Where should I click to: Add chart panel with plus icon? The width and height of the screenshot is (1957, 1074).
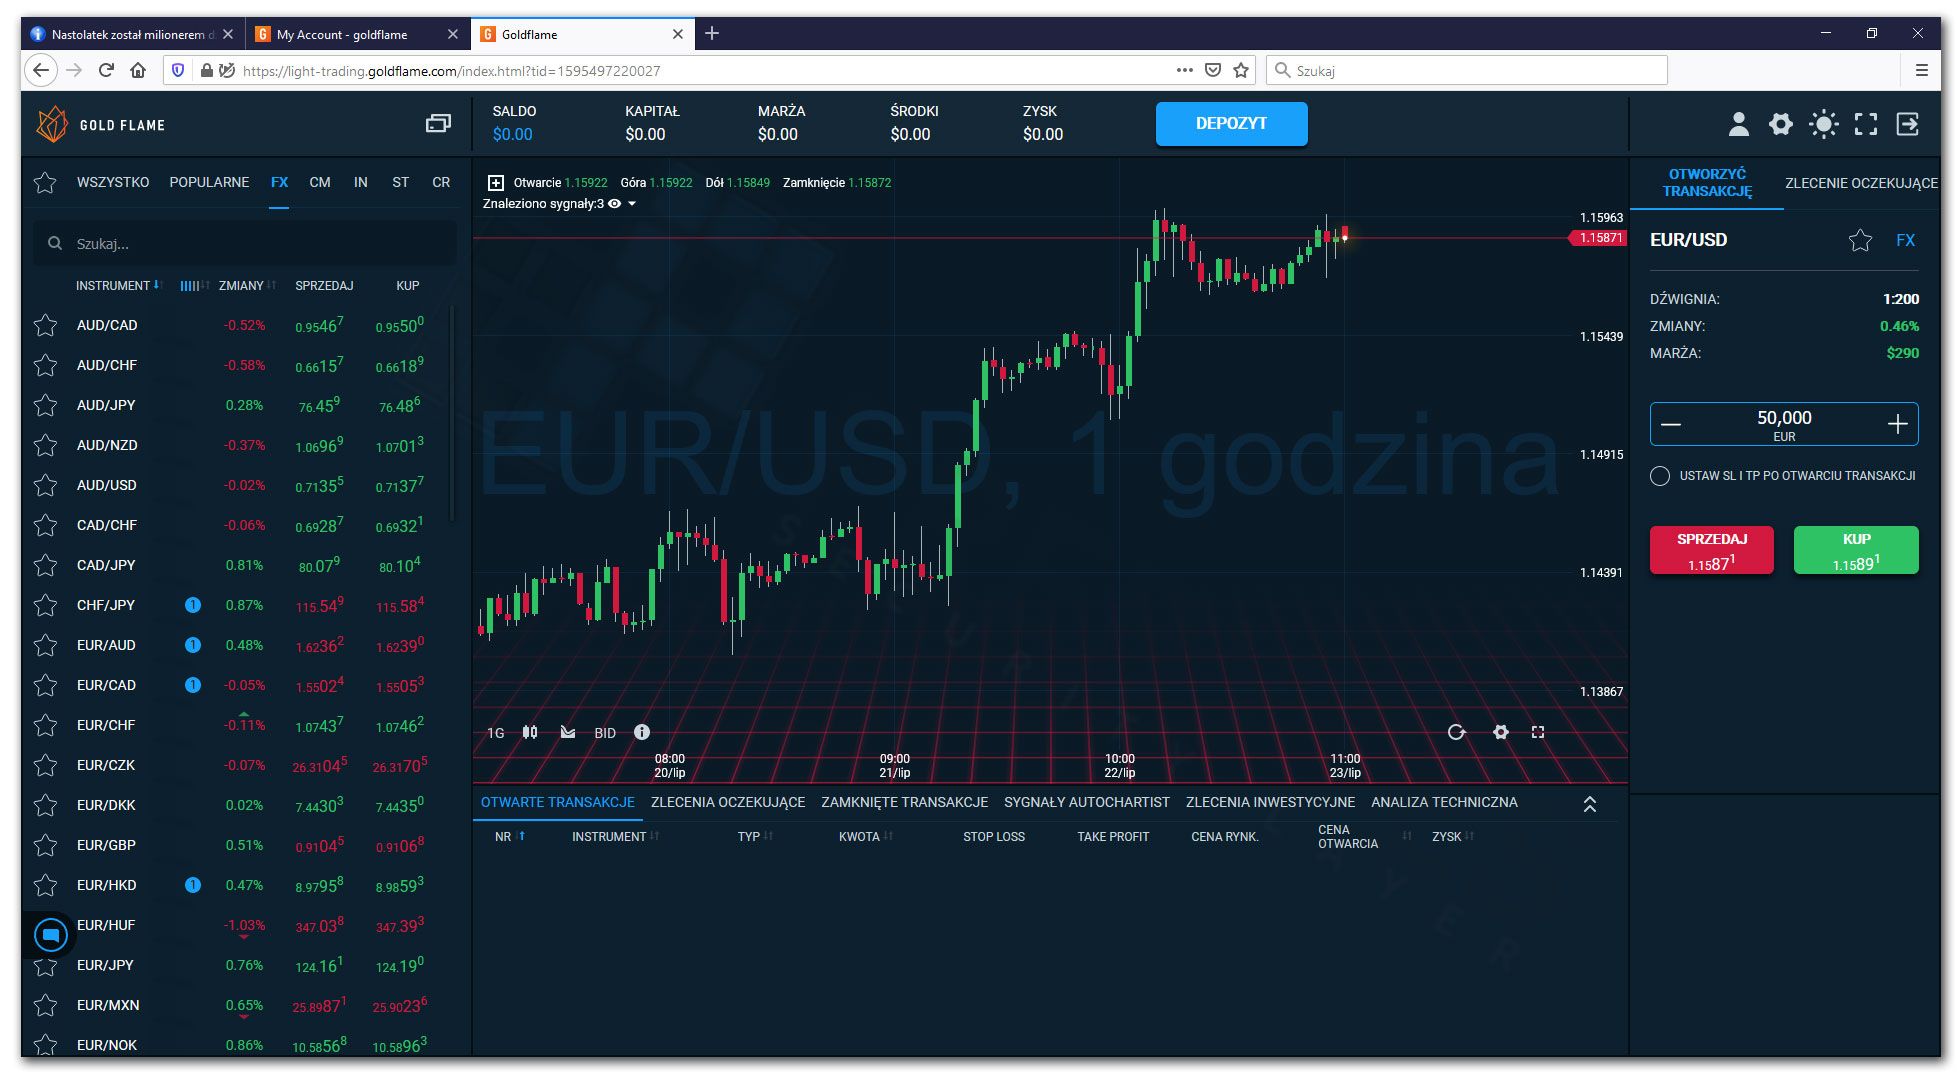[495, 182]
